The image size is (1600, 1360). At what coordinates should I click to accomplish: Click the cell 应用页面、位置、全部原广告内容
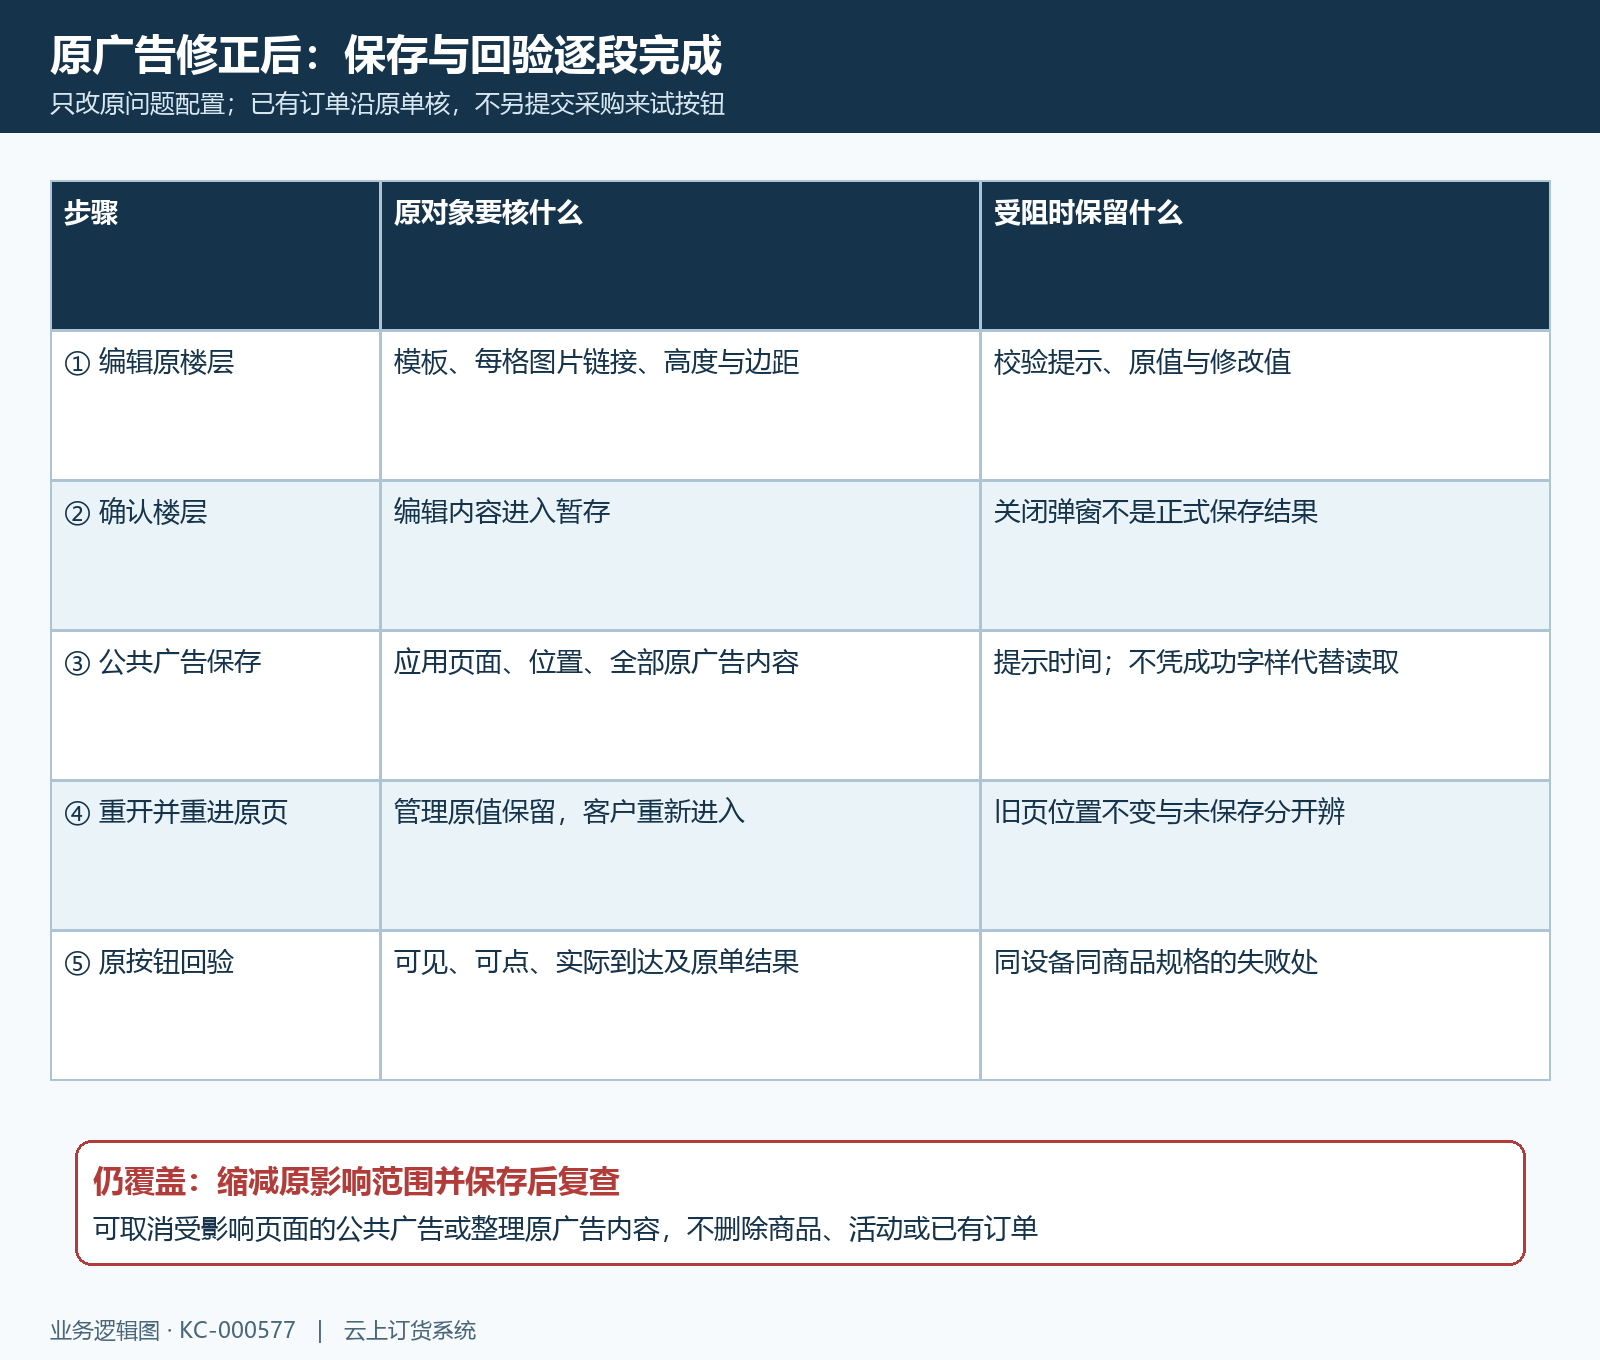pyautogui.click(x=680, y=705)
